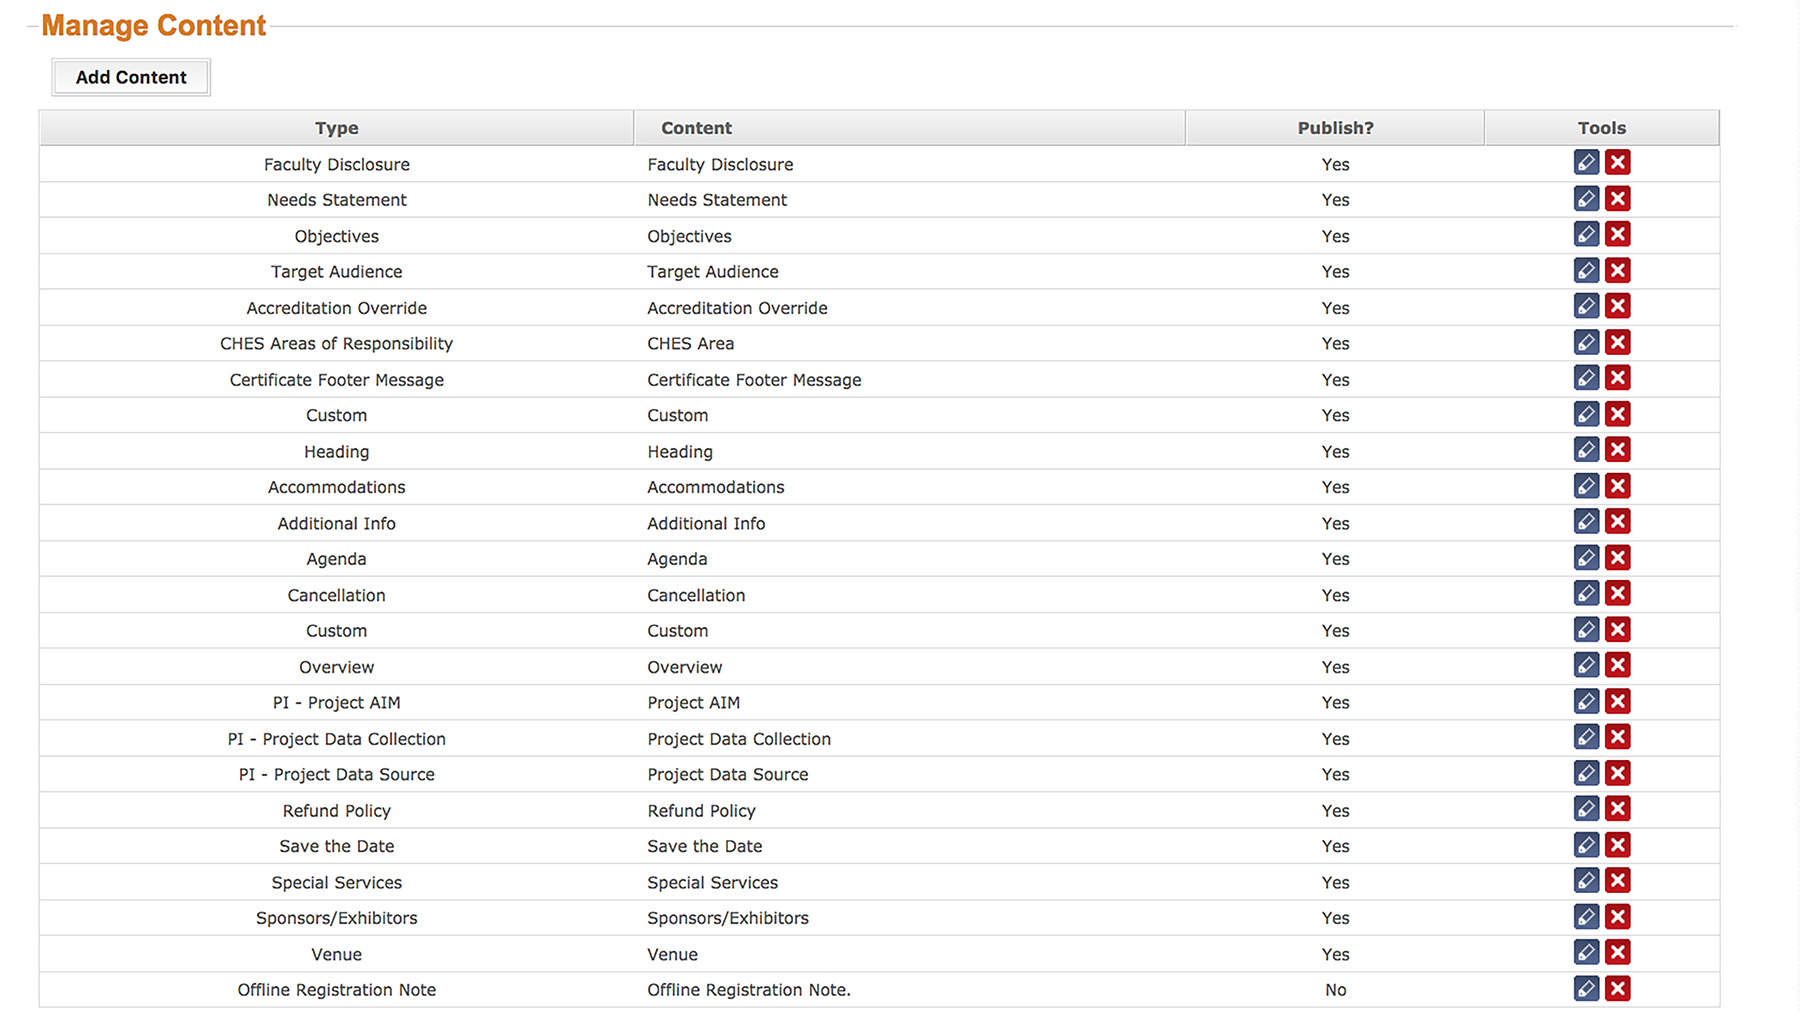Delete the Accreditation Override row
This screenshot has height=1013, width=1800.
[x=1617, y=307]
